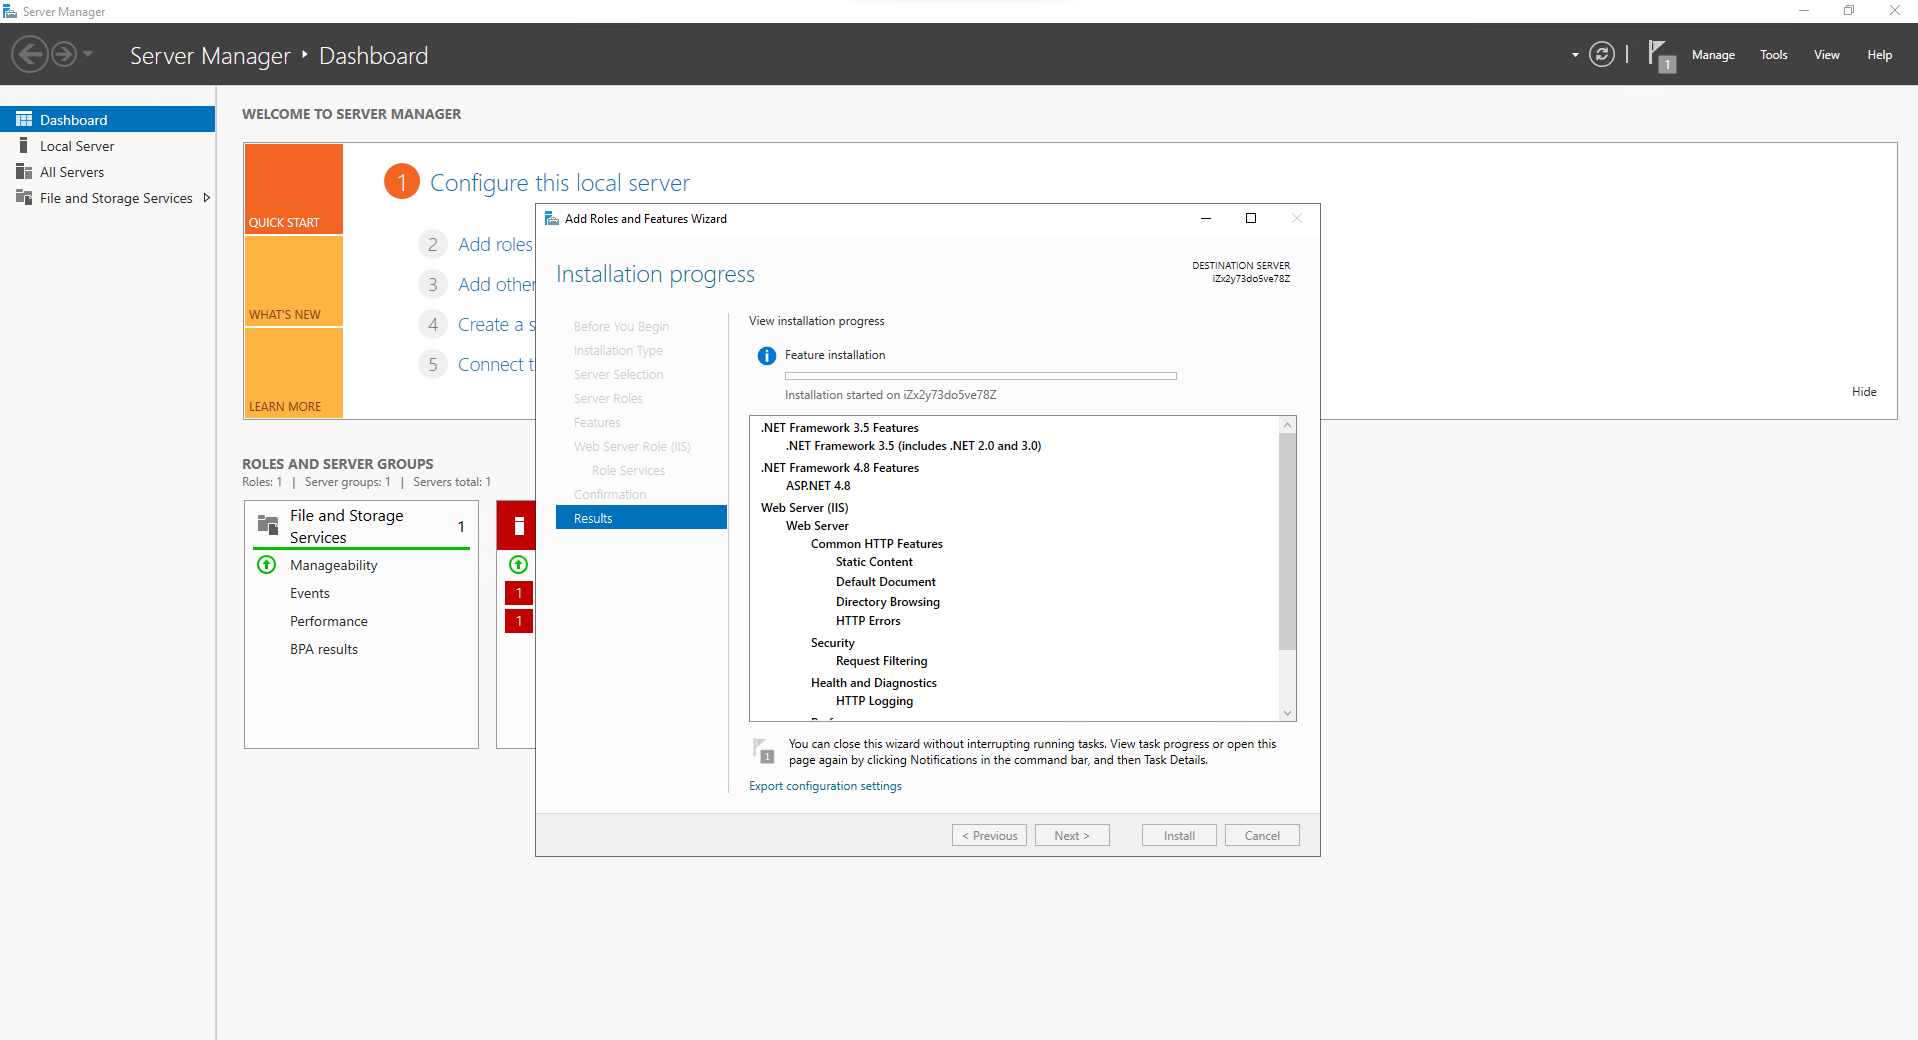This screenshot has width=1918, height=1040.
Task: Open File and Storage Services role tile header
Action: pyautogui.click(x=362, y=526)
